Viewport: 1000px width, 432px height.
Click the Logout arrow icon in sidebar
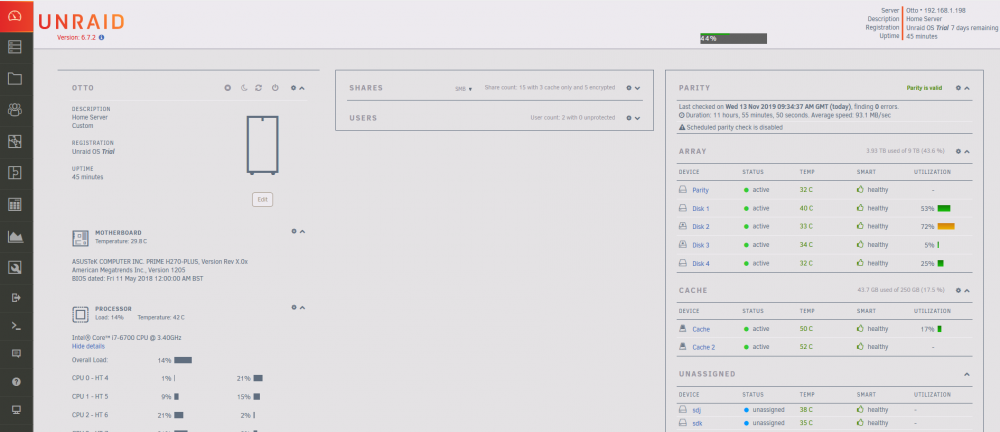16,297
